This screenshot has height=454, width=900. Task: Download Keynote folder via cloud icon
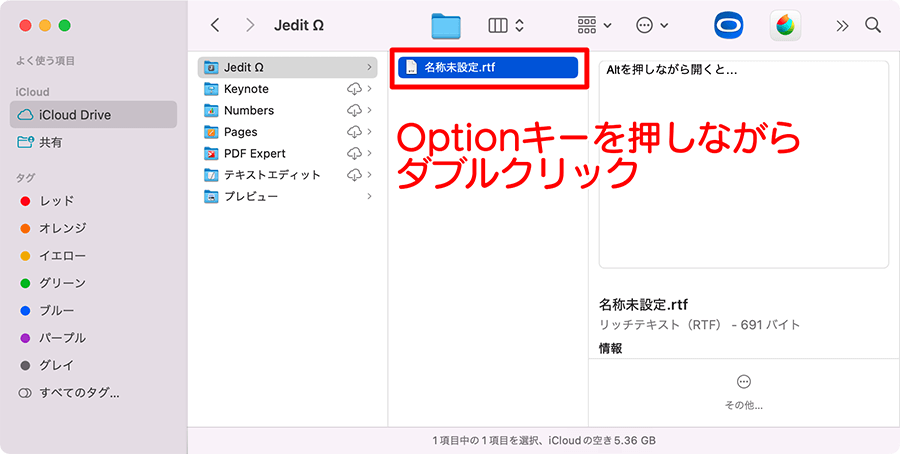click(355, 89)
